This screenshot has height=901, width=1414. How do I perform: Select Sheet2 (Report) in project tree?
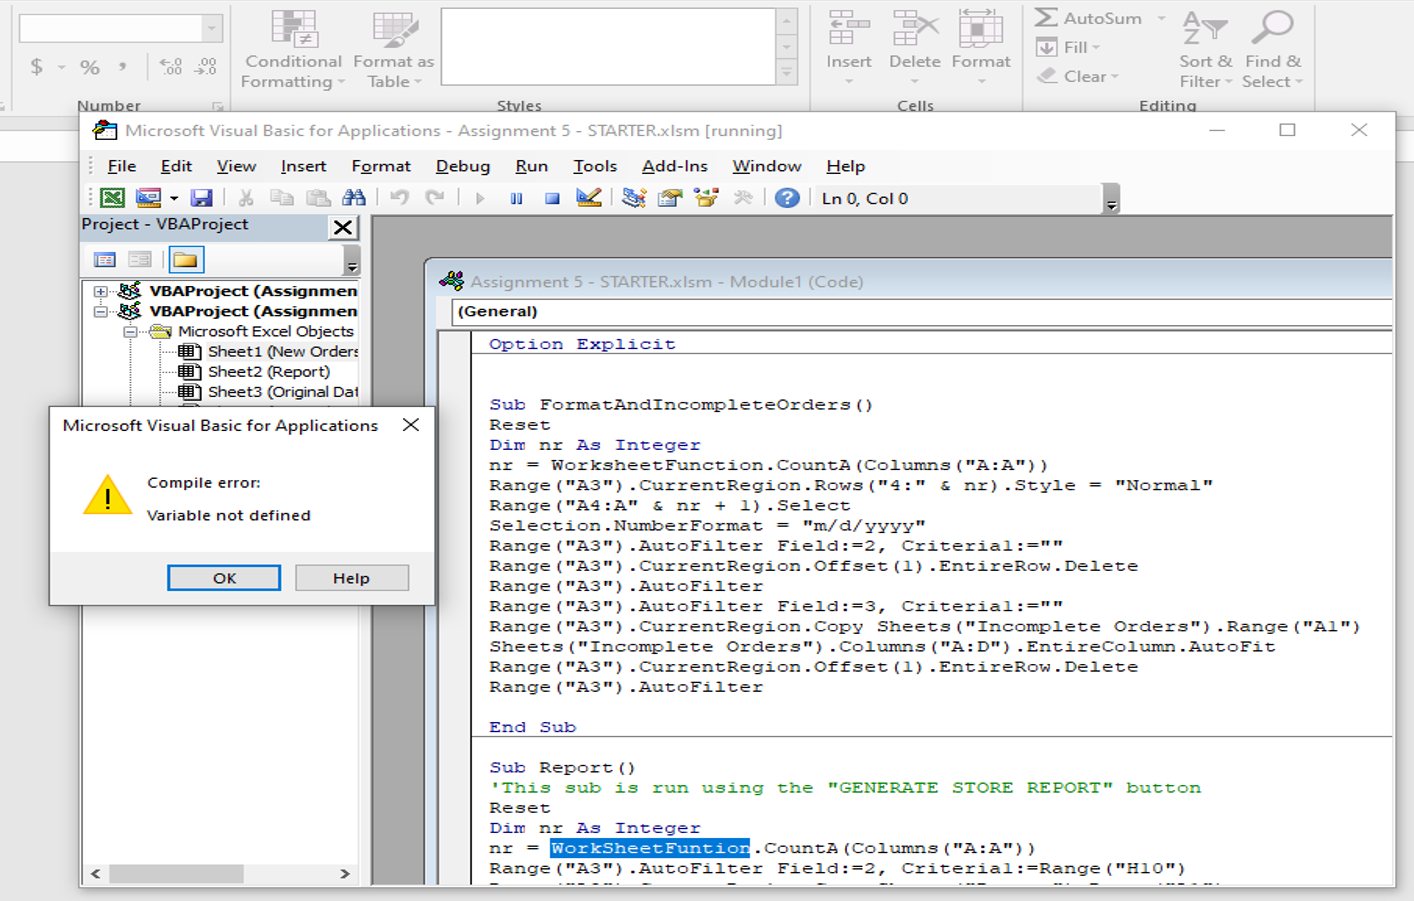click(268, 372)
